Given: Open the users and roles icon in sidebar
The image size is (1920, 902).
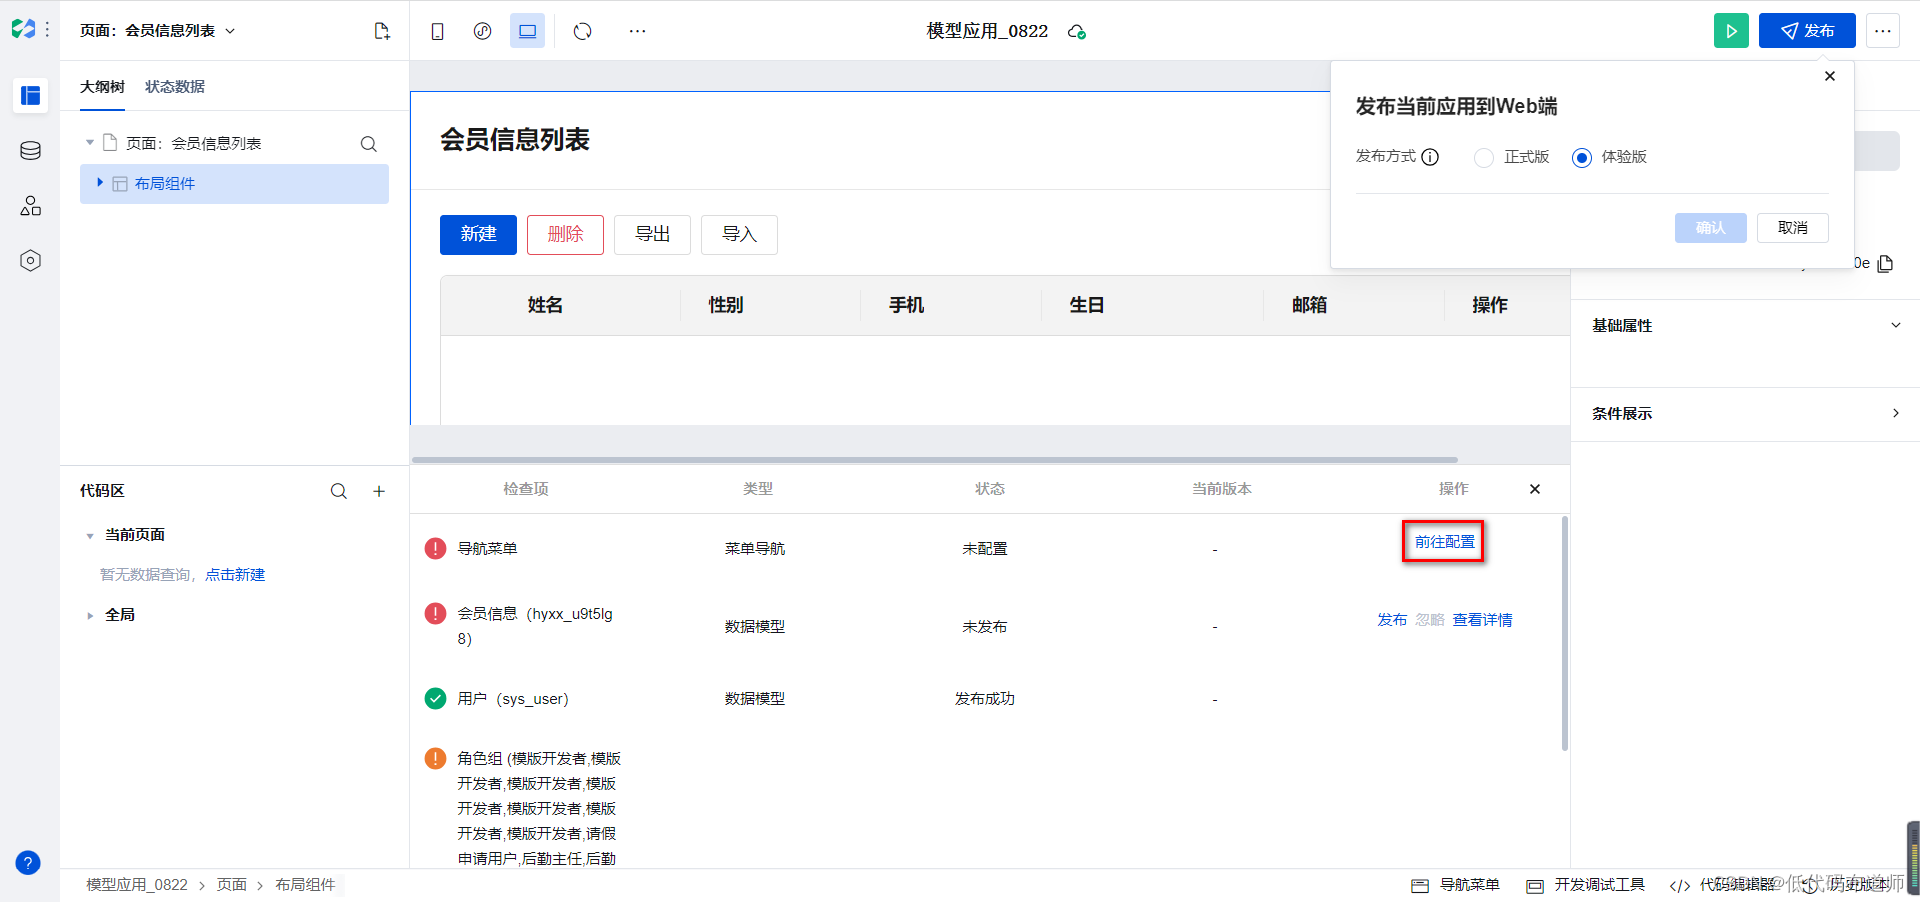Looking at the screenshot, I should click(x=30, y=206).
